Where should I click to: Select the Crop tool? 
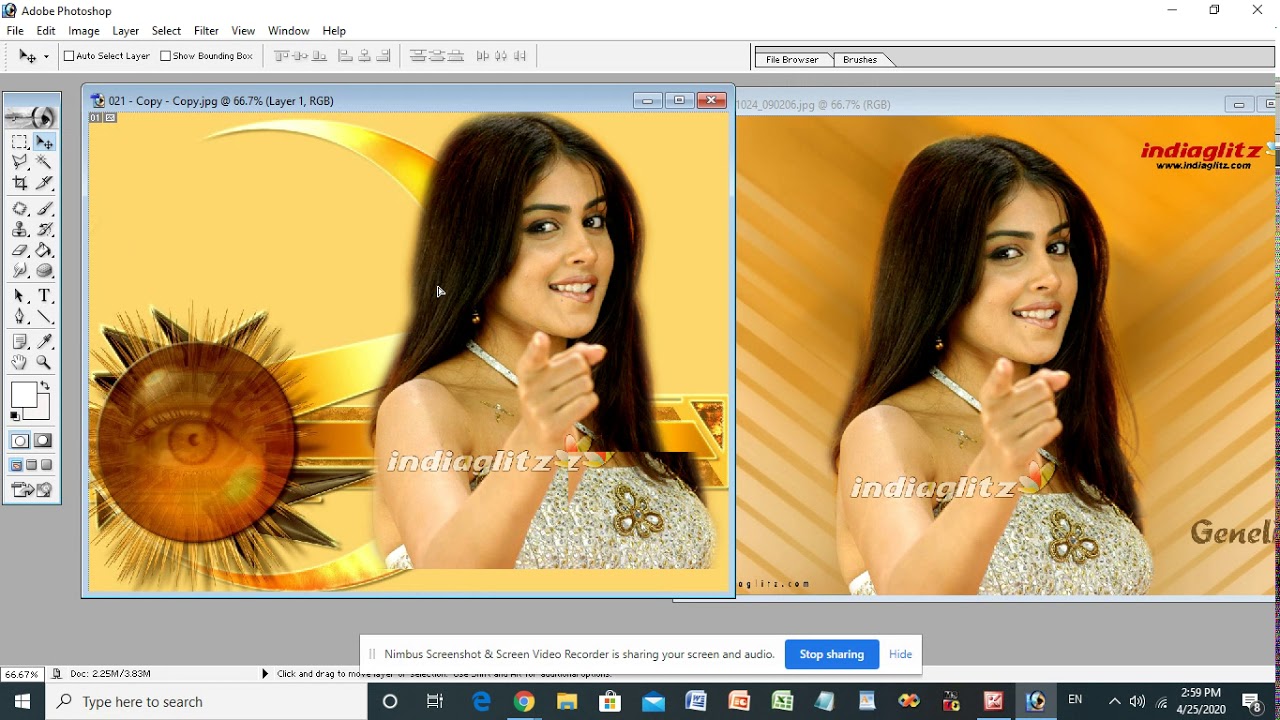pyautogui.click(x=19, y=183)
